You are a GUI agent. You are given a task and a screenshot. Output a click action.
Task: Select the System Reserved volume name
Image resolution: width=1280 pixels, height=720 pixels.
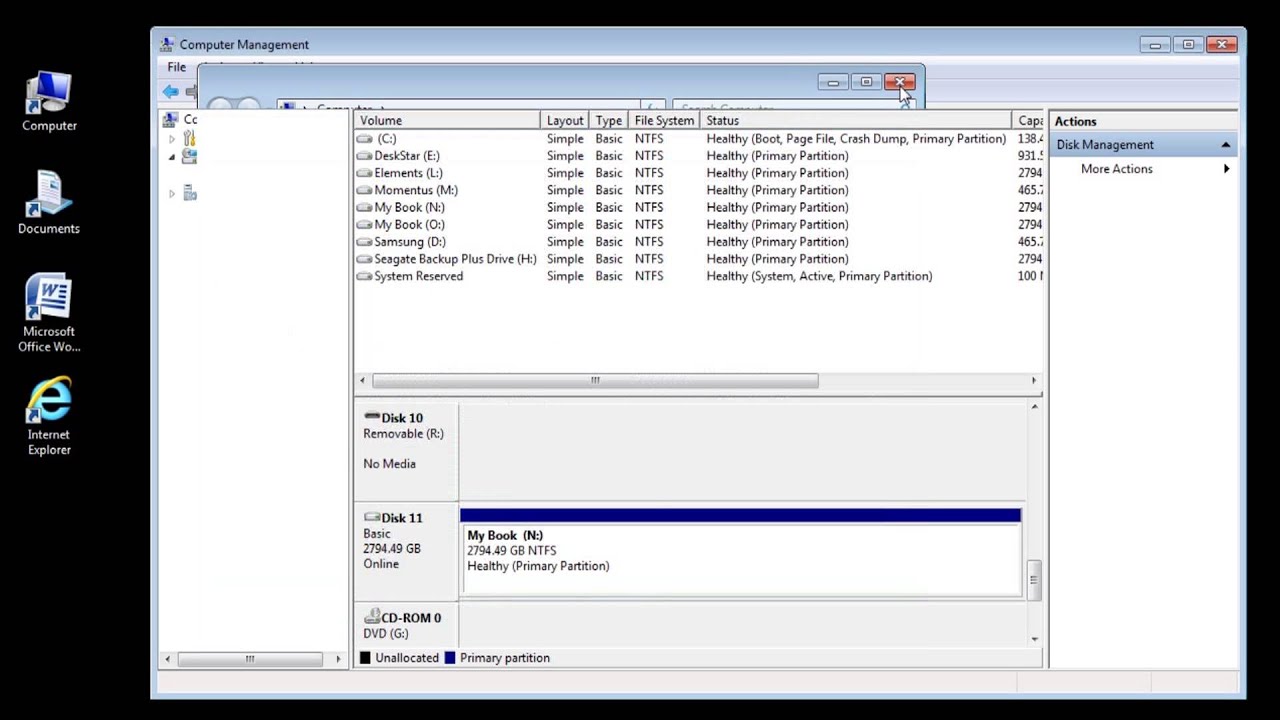pyautogui.click(x=418, y=276)
